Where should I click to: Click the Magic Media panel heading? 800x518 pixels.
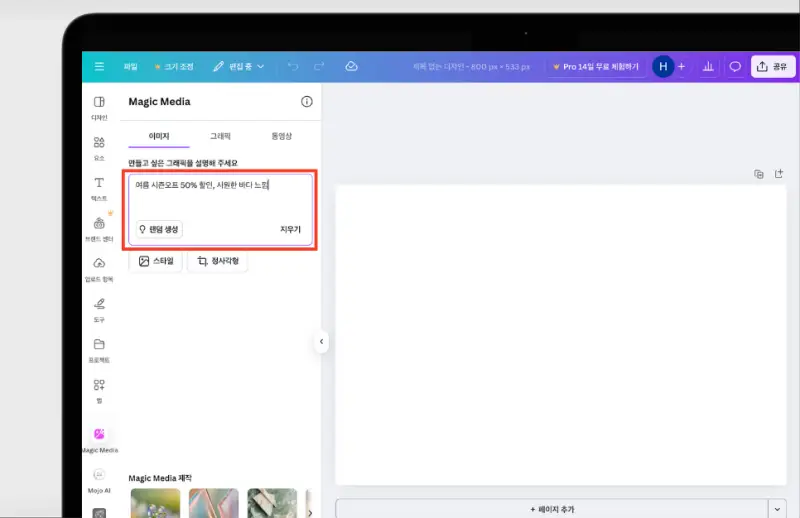[x=159, y=102]
